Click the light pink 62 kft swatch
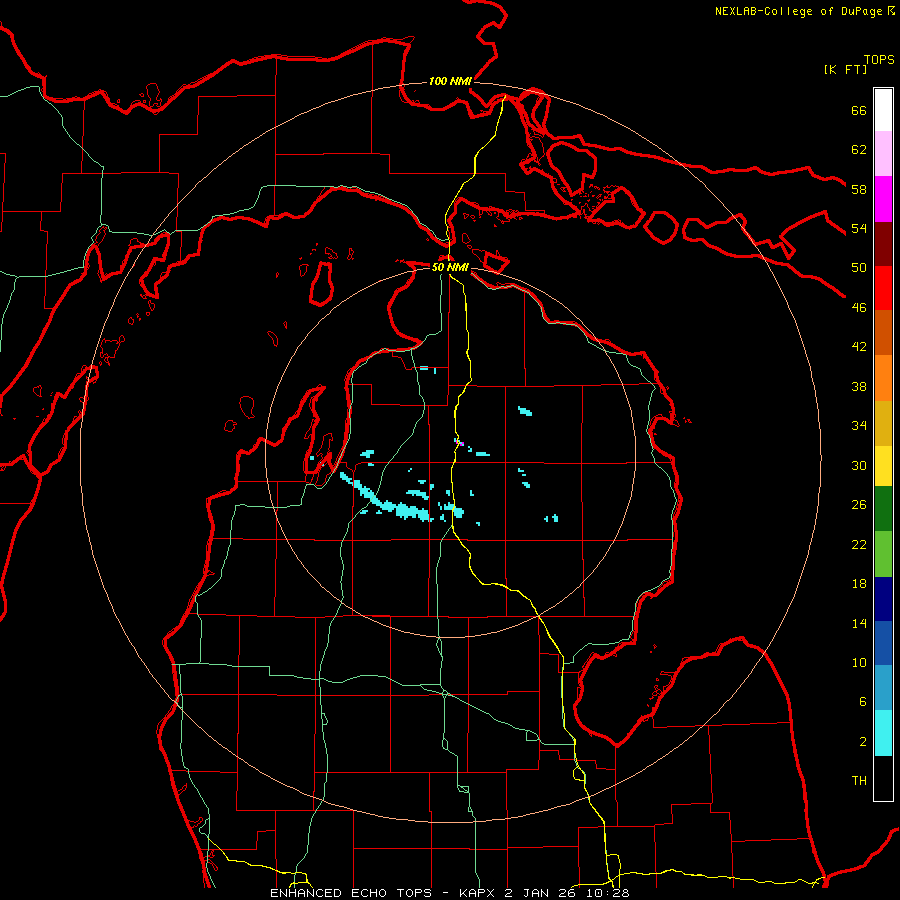 [883, 153]
